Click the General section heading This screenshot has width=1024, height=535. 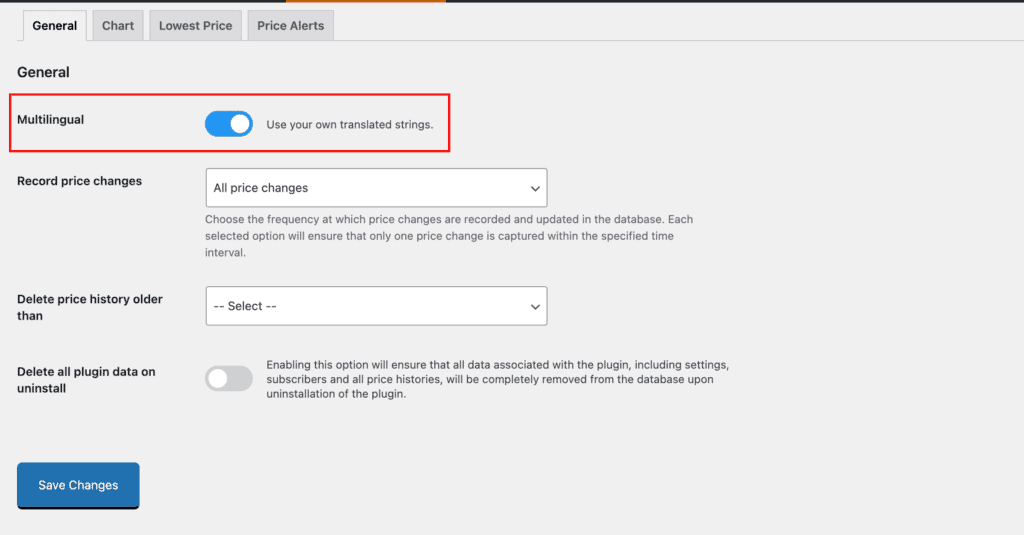[44, 72]
